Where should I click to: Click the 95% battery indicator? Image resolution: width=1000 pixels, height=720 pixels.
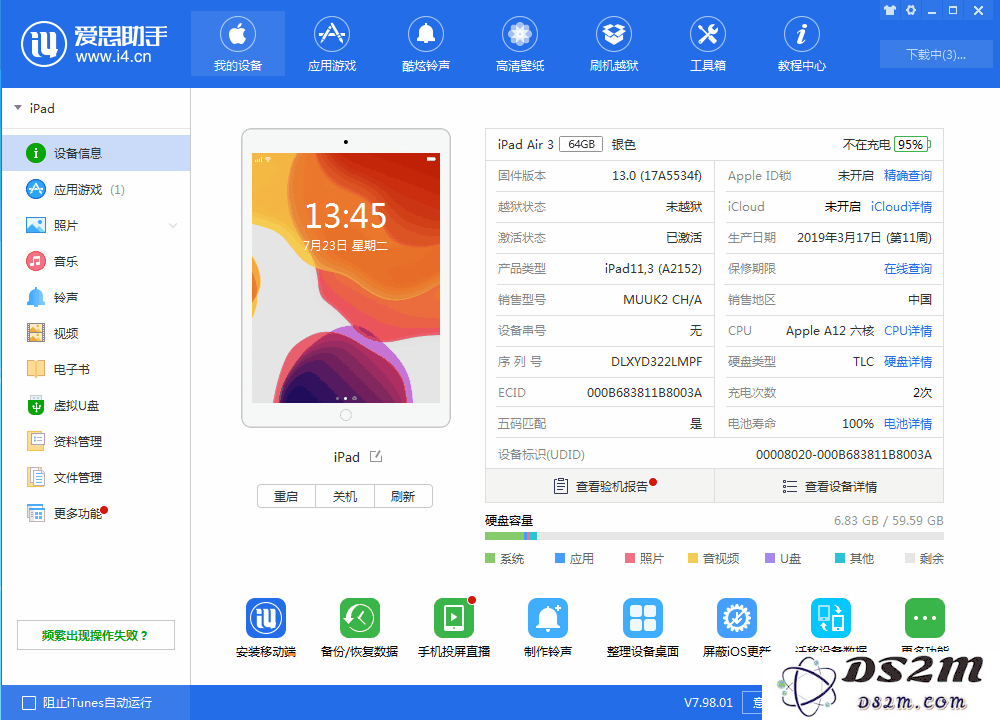(912, 144)
